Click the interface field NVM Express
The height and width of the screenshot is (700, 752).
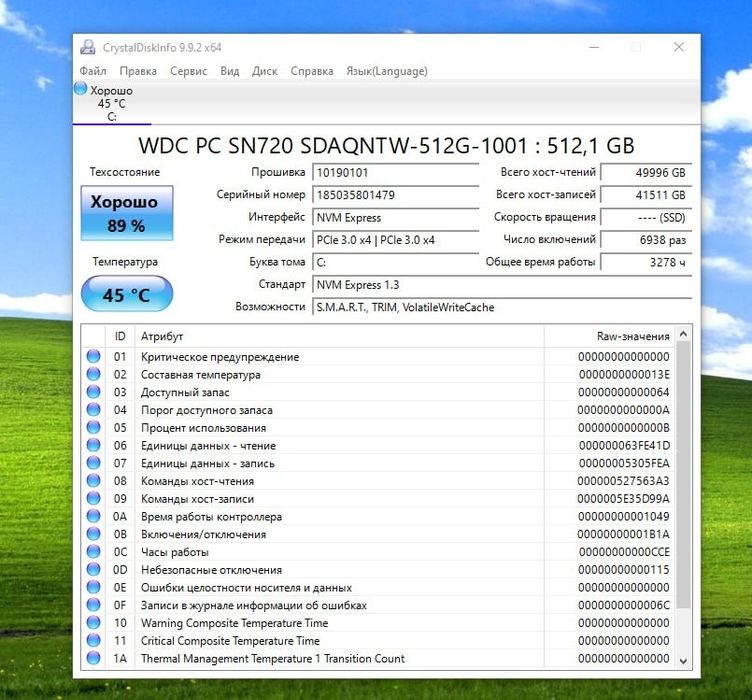pos(395,218)
